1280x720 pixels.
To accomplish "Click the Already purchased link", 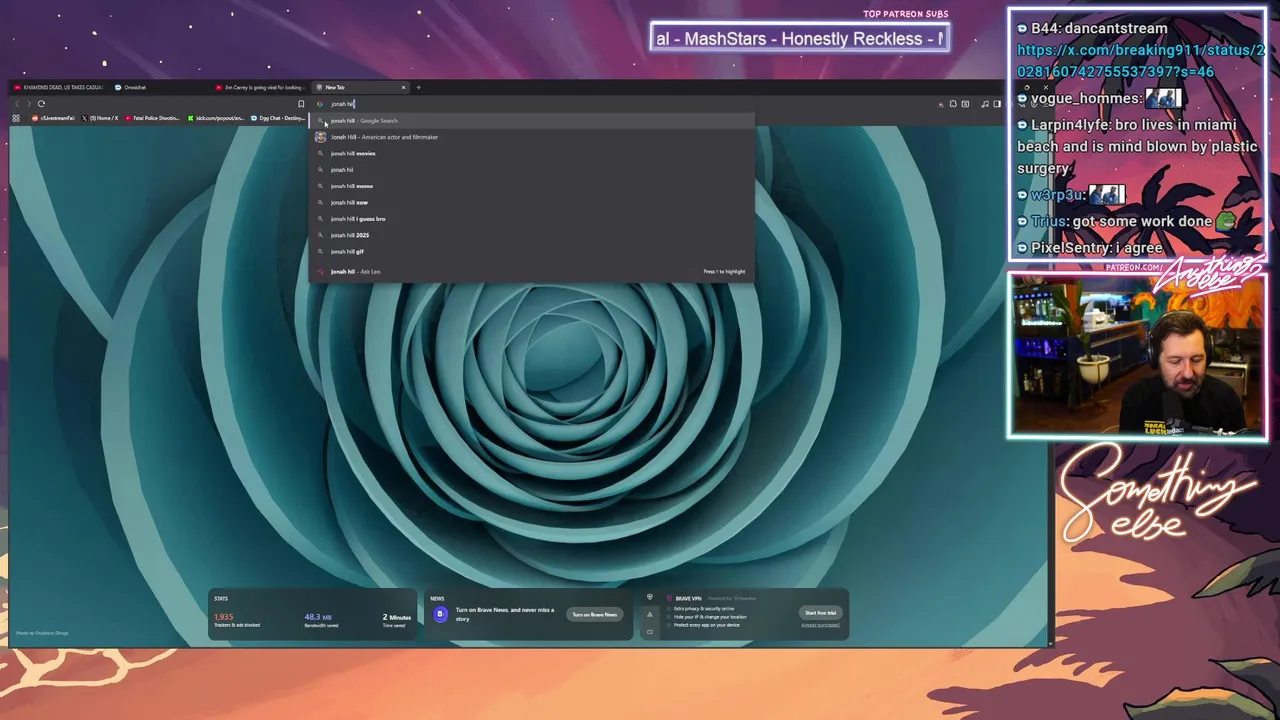I will pos(820,625).
